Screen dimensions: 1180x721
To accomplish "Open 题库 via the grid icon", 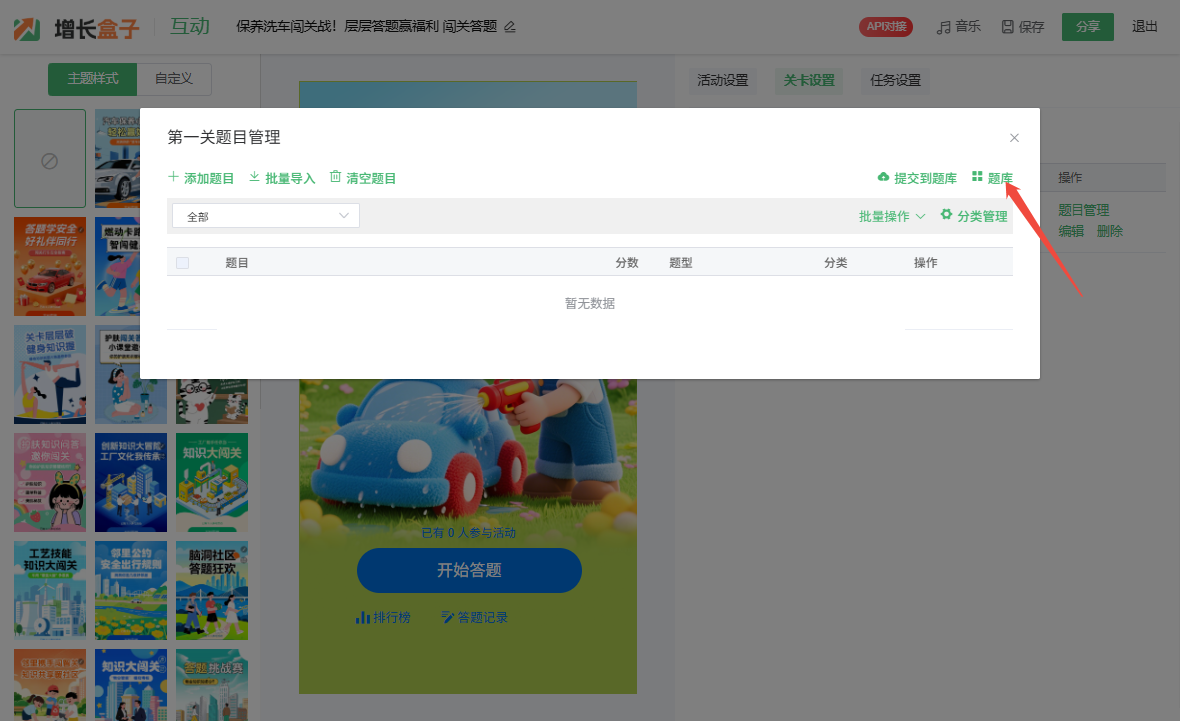I will (x=977, y=177).
